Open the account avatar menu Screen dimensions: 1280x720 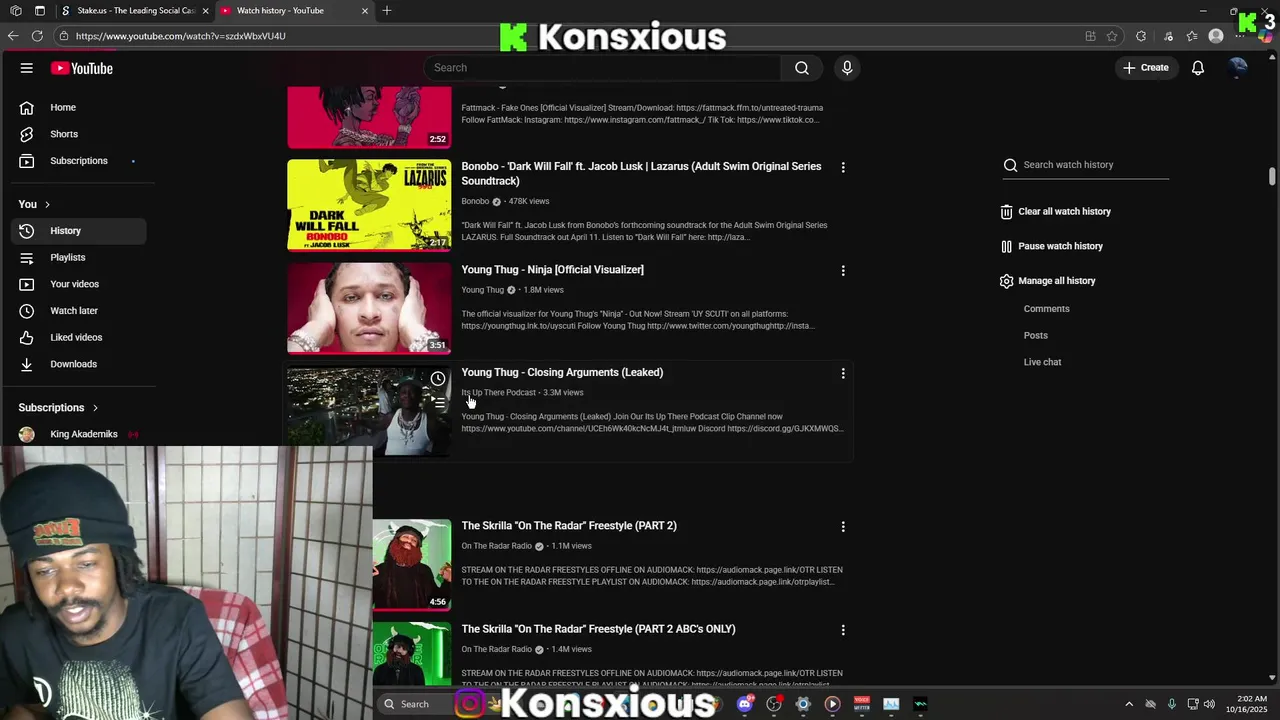tap(1238, 68)
